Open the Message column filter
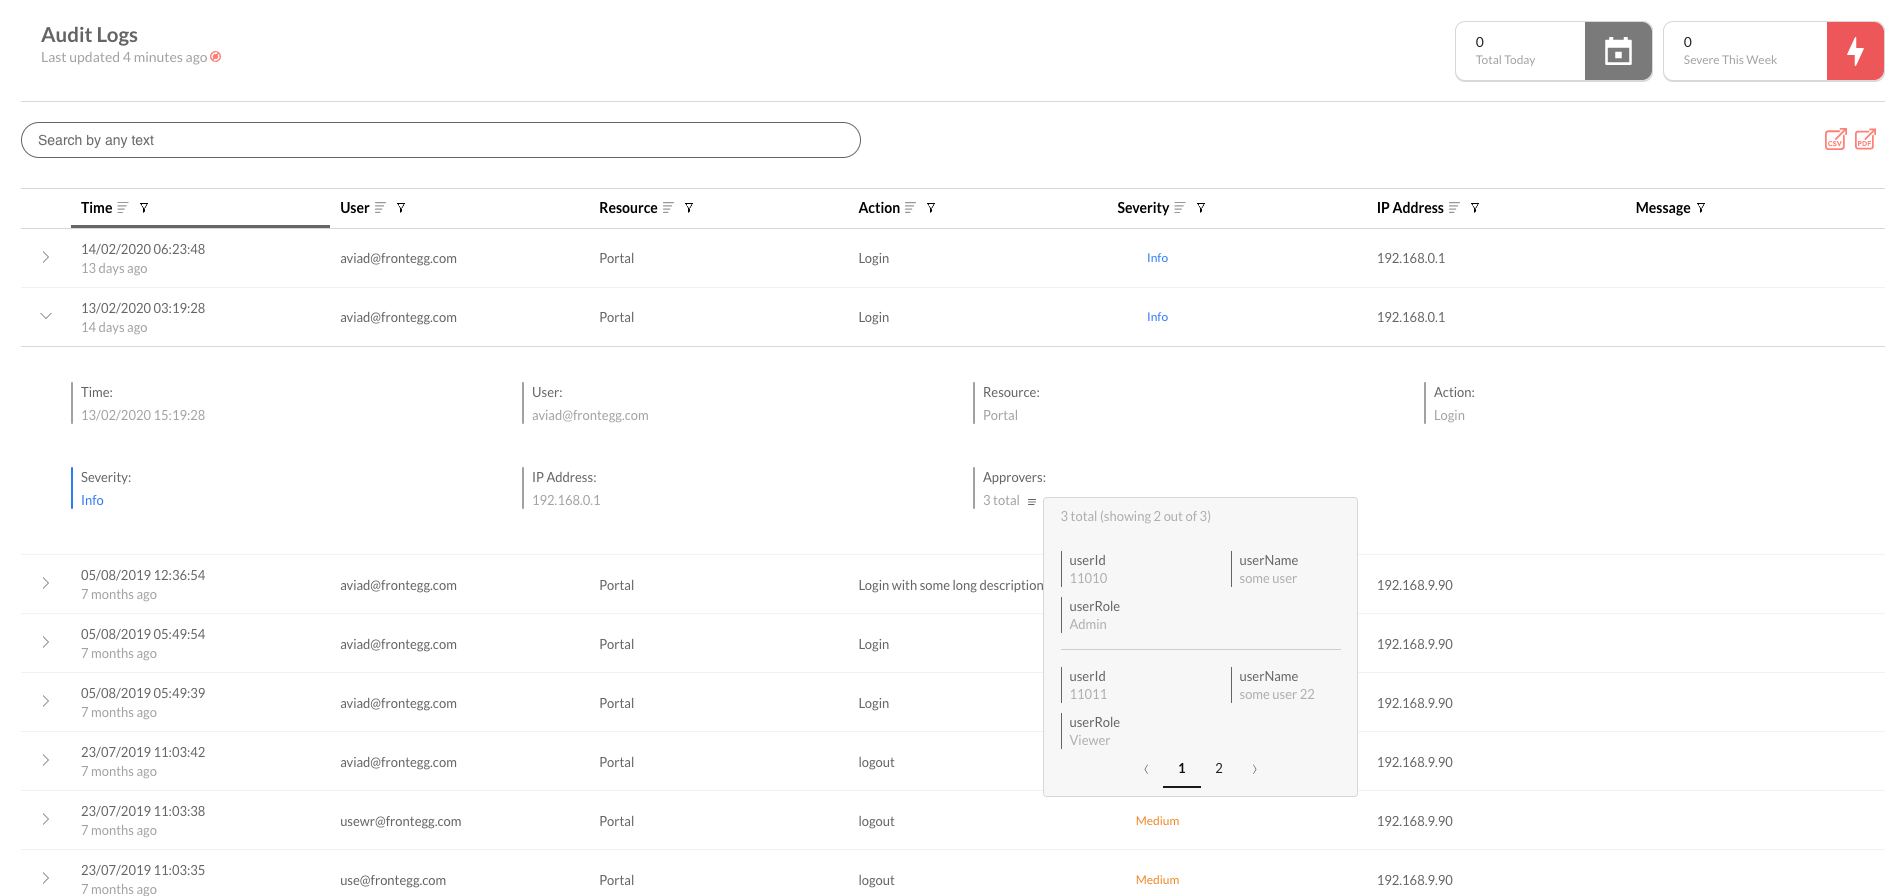 tap(1701, 208)
